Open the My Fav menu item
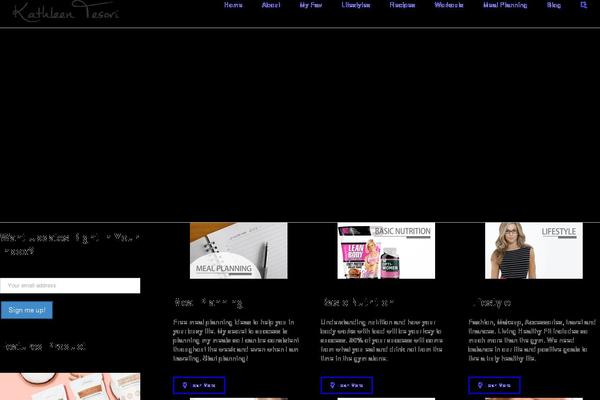This screenshot has width=600, height=400. tap(311, 5)
